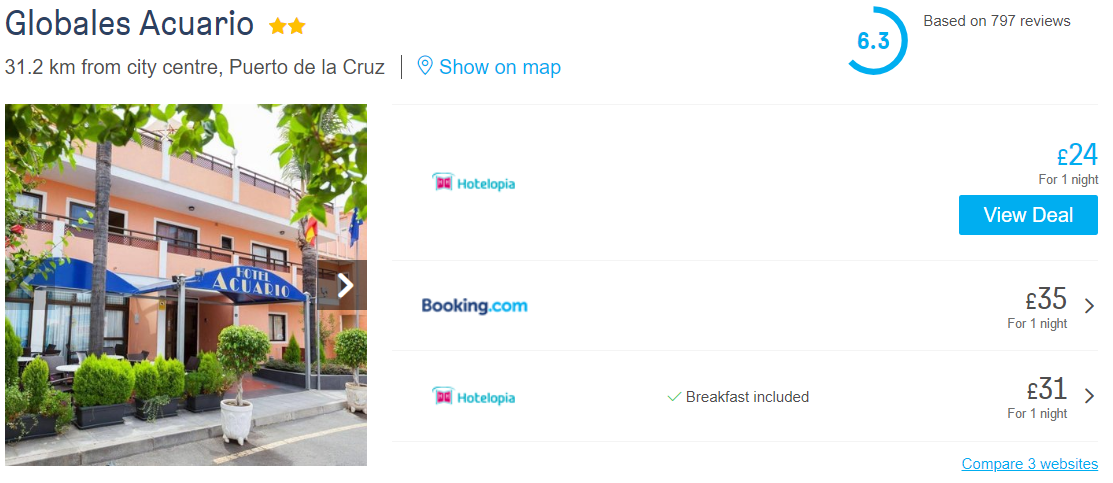Click the Hotelopia logo with breakfast offer
The image size is (1113, 483).
click(473, 396)
